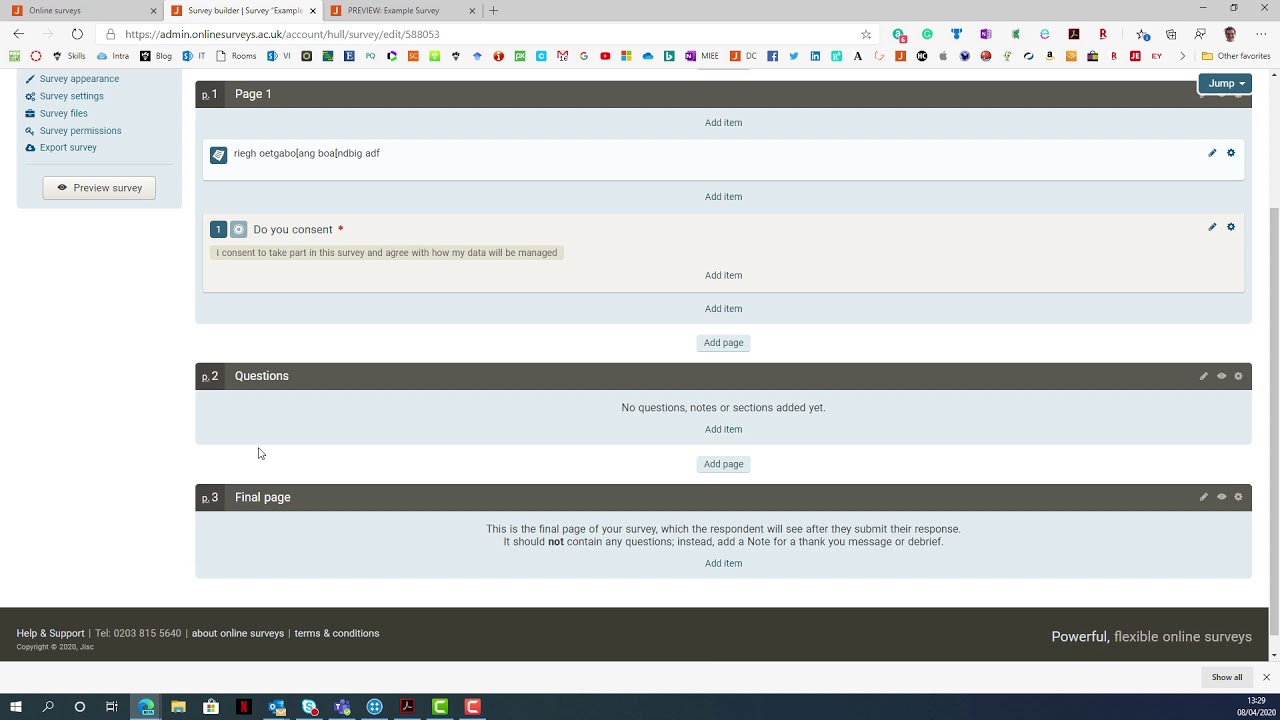Image resolution: width=1280 pixels, height=720 pixels.
Task: Switch to the Online surveys browser tab
Action: click(82, 10)
